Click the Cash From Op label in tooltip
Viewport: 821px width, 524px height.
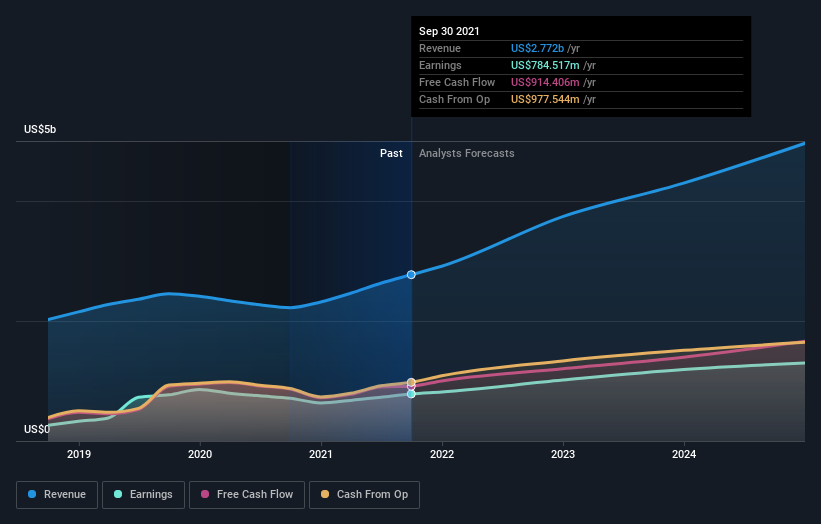454,99
